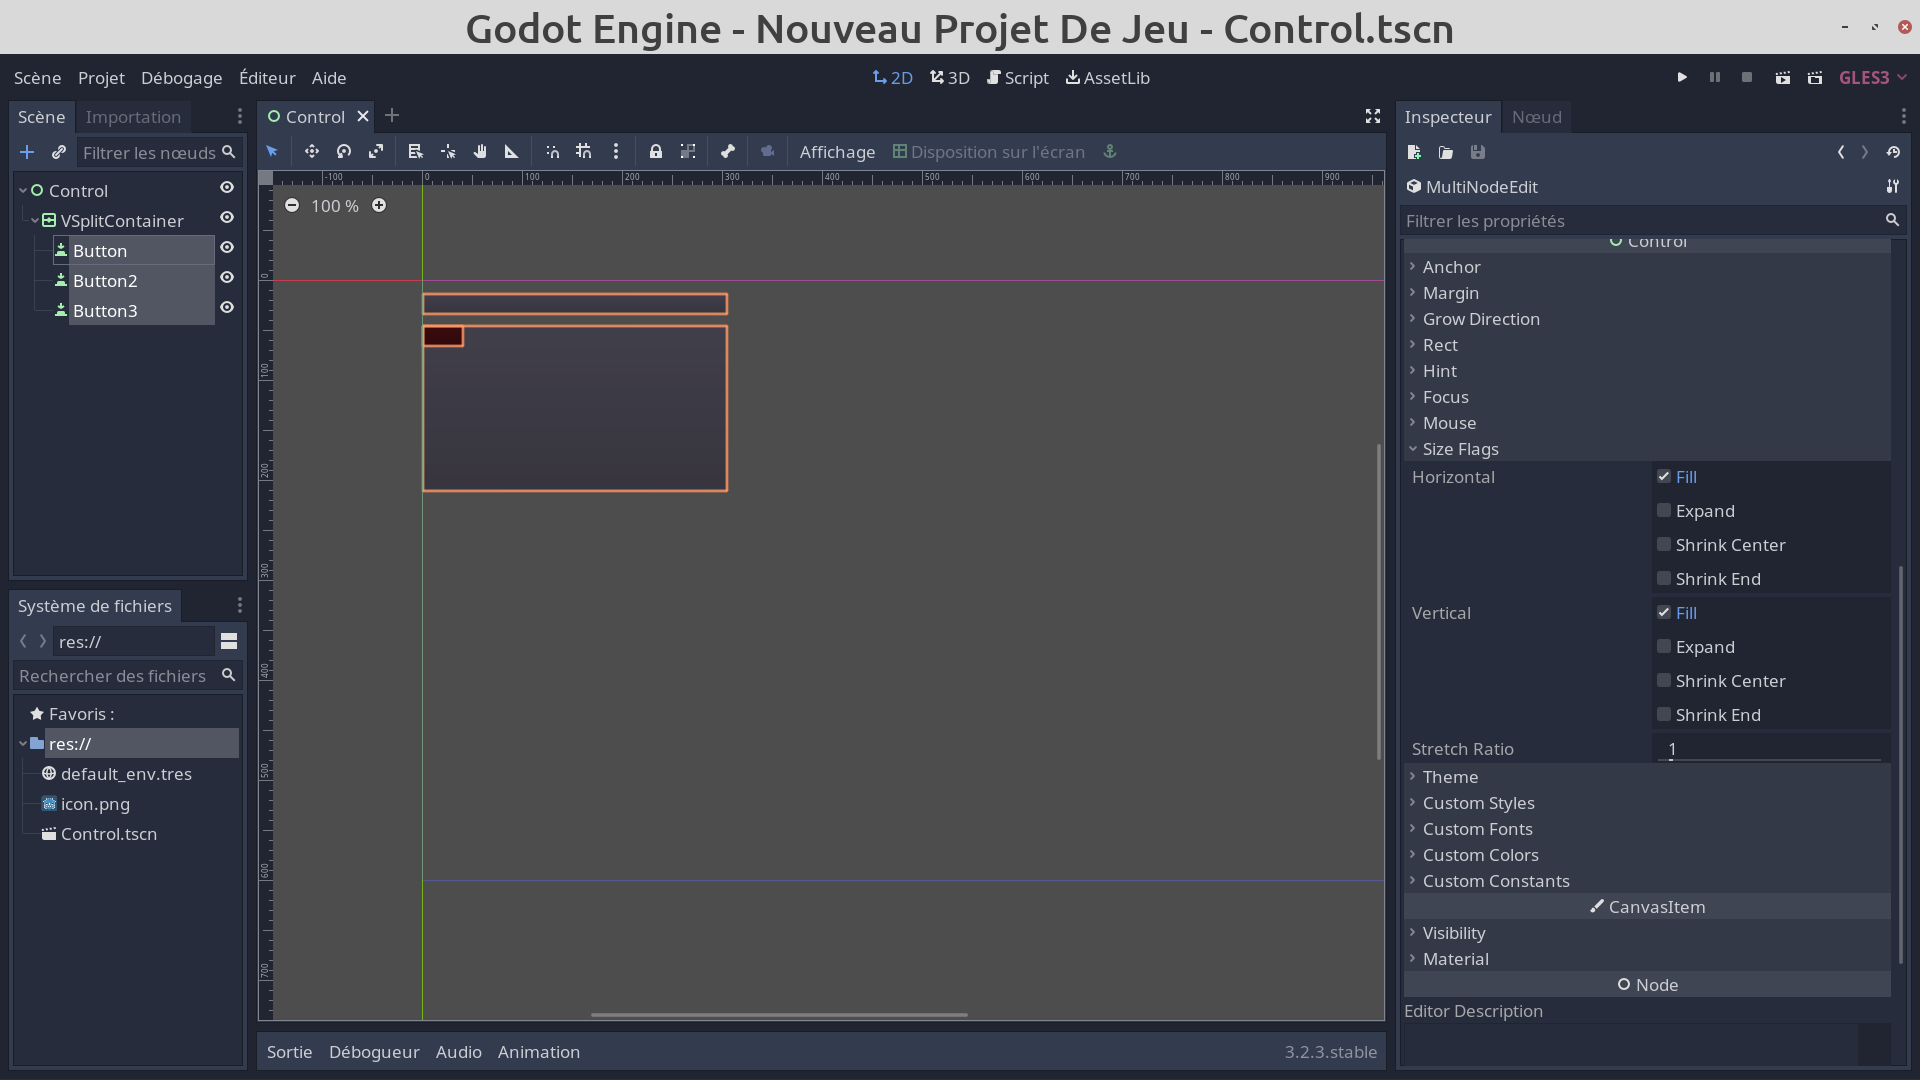Switch to the Nœud tab in Inspector

[1536, 116]
